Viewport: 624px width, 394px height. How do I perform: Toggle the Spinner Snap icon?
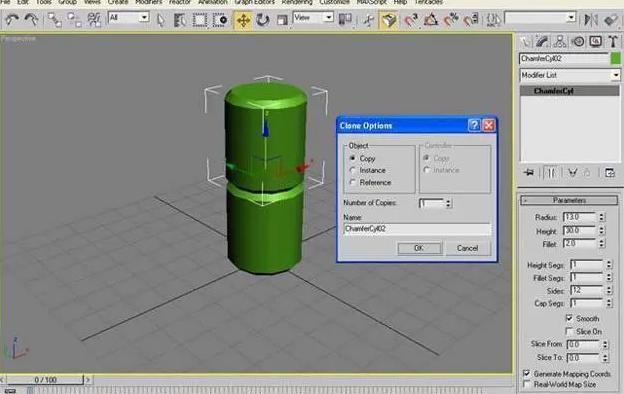(471, 19)
